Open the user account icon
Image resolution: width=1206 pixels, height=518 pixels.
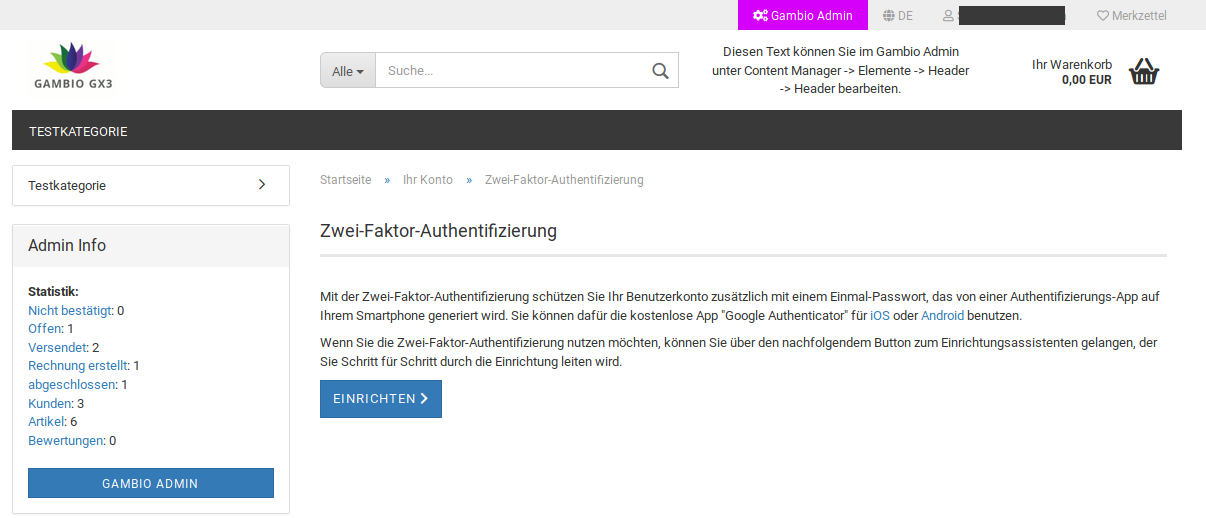[x=948, y=16]
